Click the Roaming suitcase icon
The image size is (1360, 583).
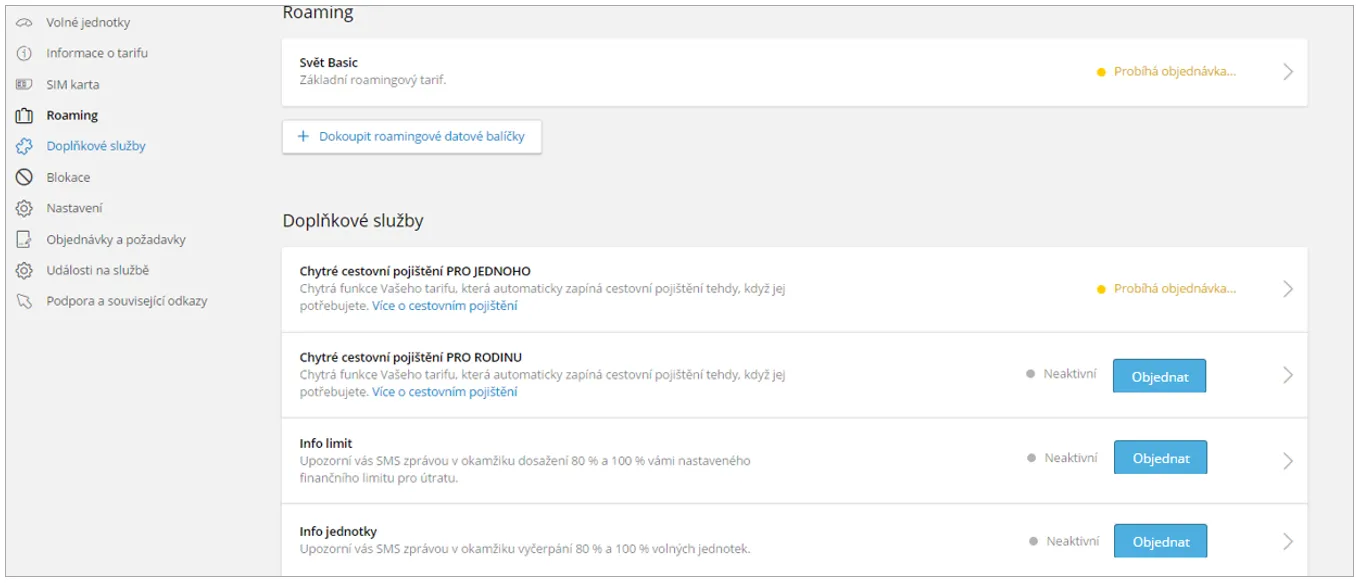click(x=25, y=116)
